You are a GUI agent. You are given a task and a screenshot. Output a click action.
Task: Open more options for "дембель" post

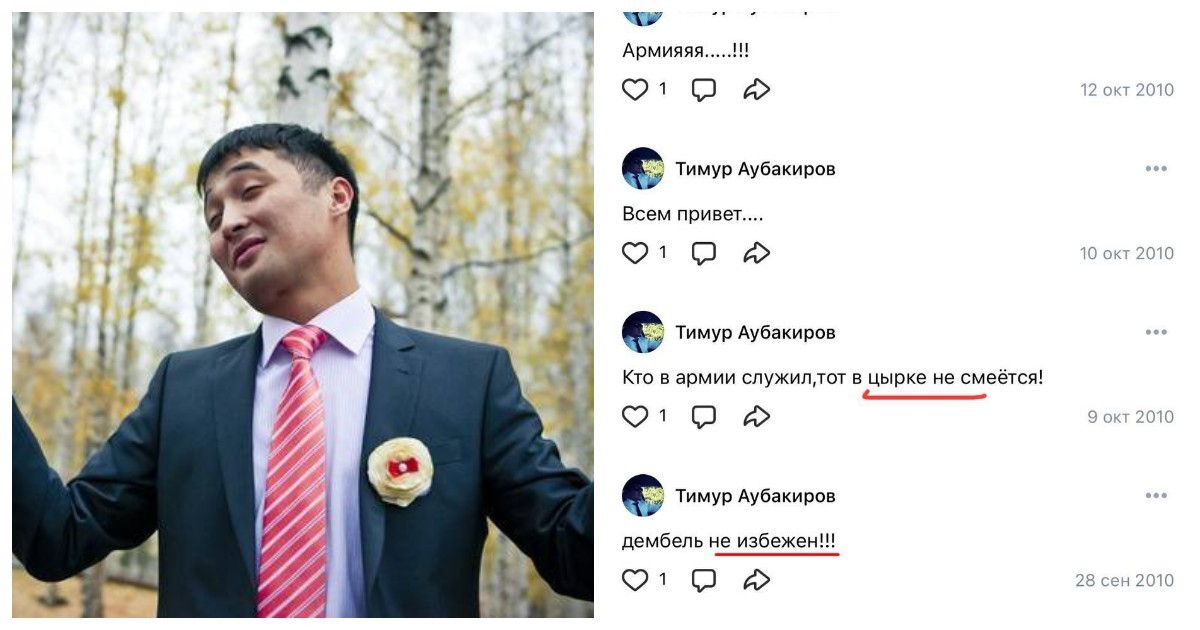(x=1156, y=496)
